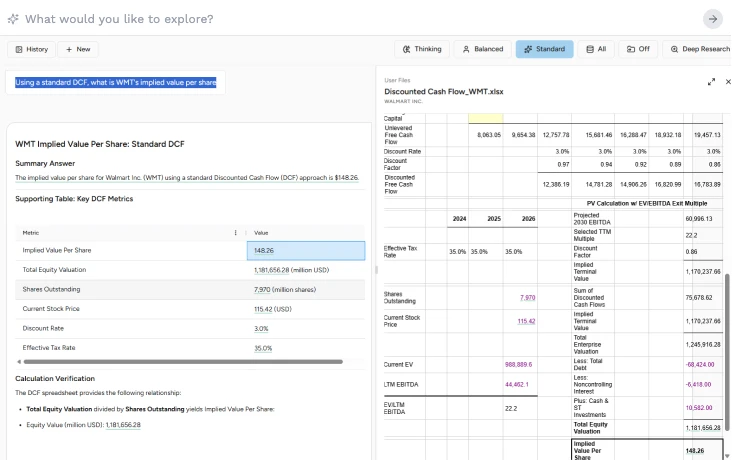The height and width of the screenshot is (460, 732).
Task: Select the 148.26 Implied Value Per Share spreadsheet cell
Action: [694, 451]
